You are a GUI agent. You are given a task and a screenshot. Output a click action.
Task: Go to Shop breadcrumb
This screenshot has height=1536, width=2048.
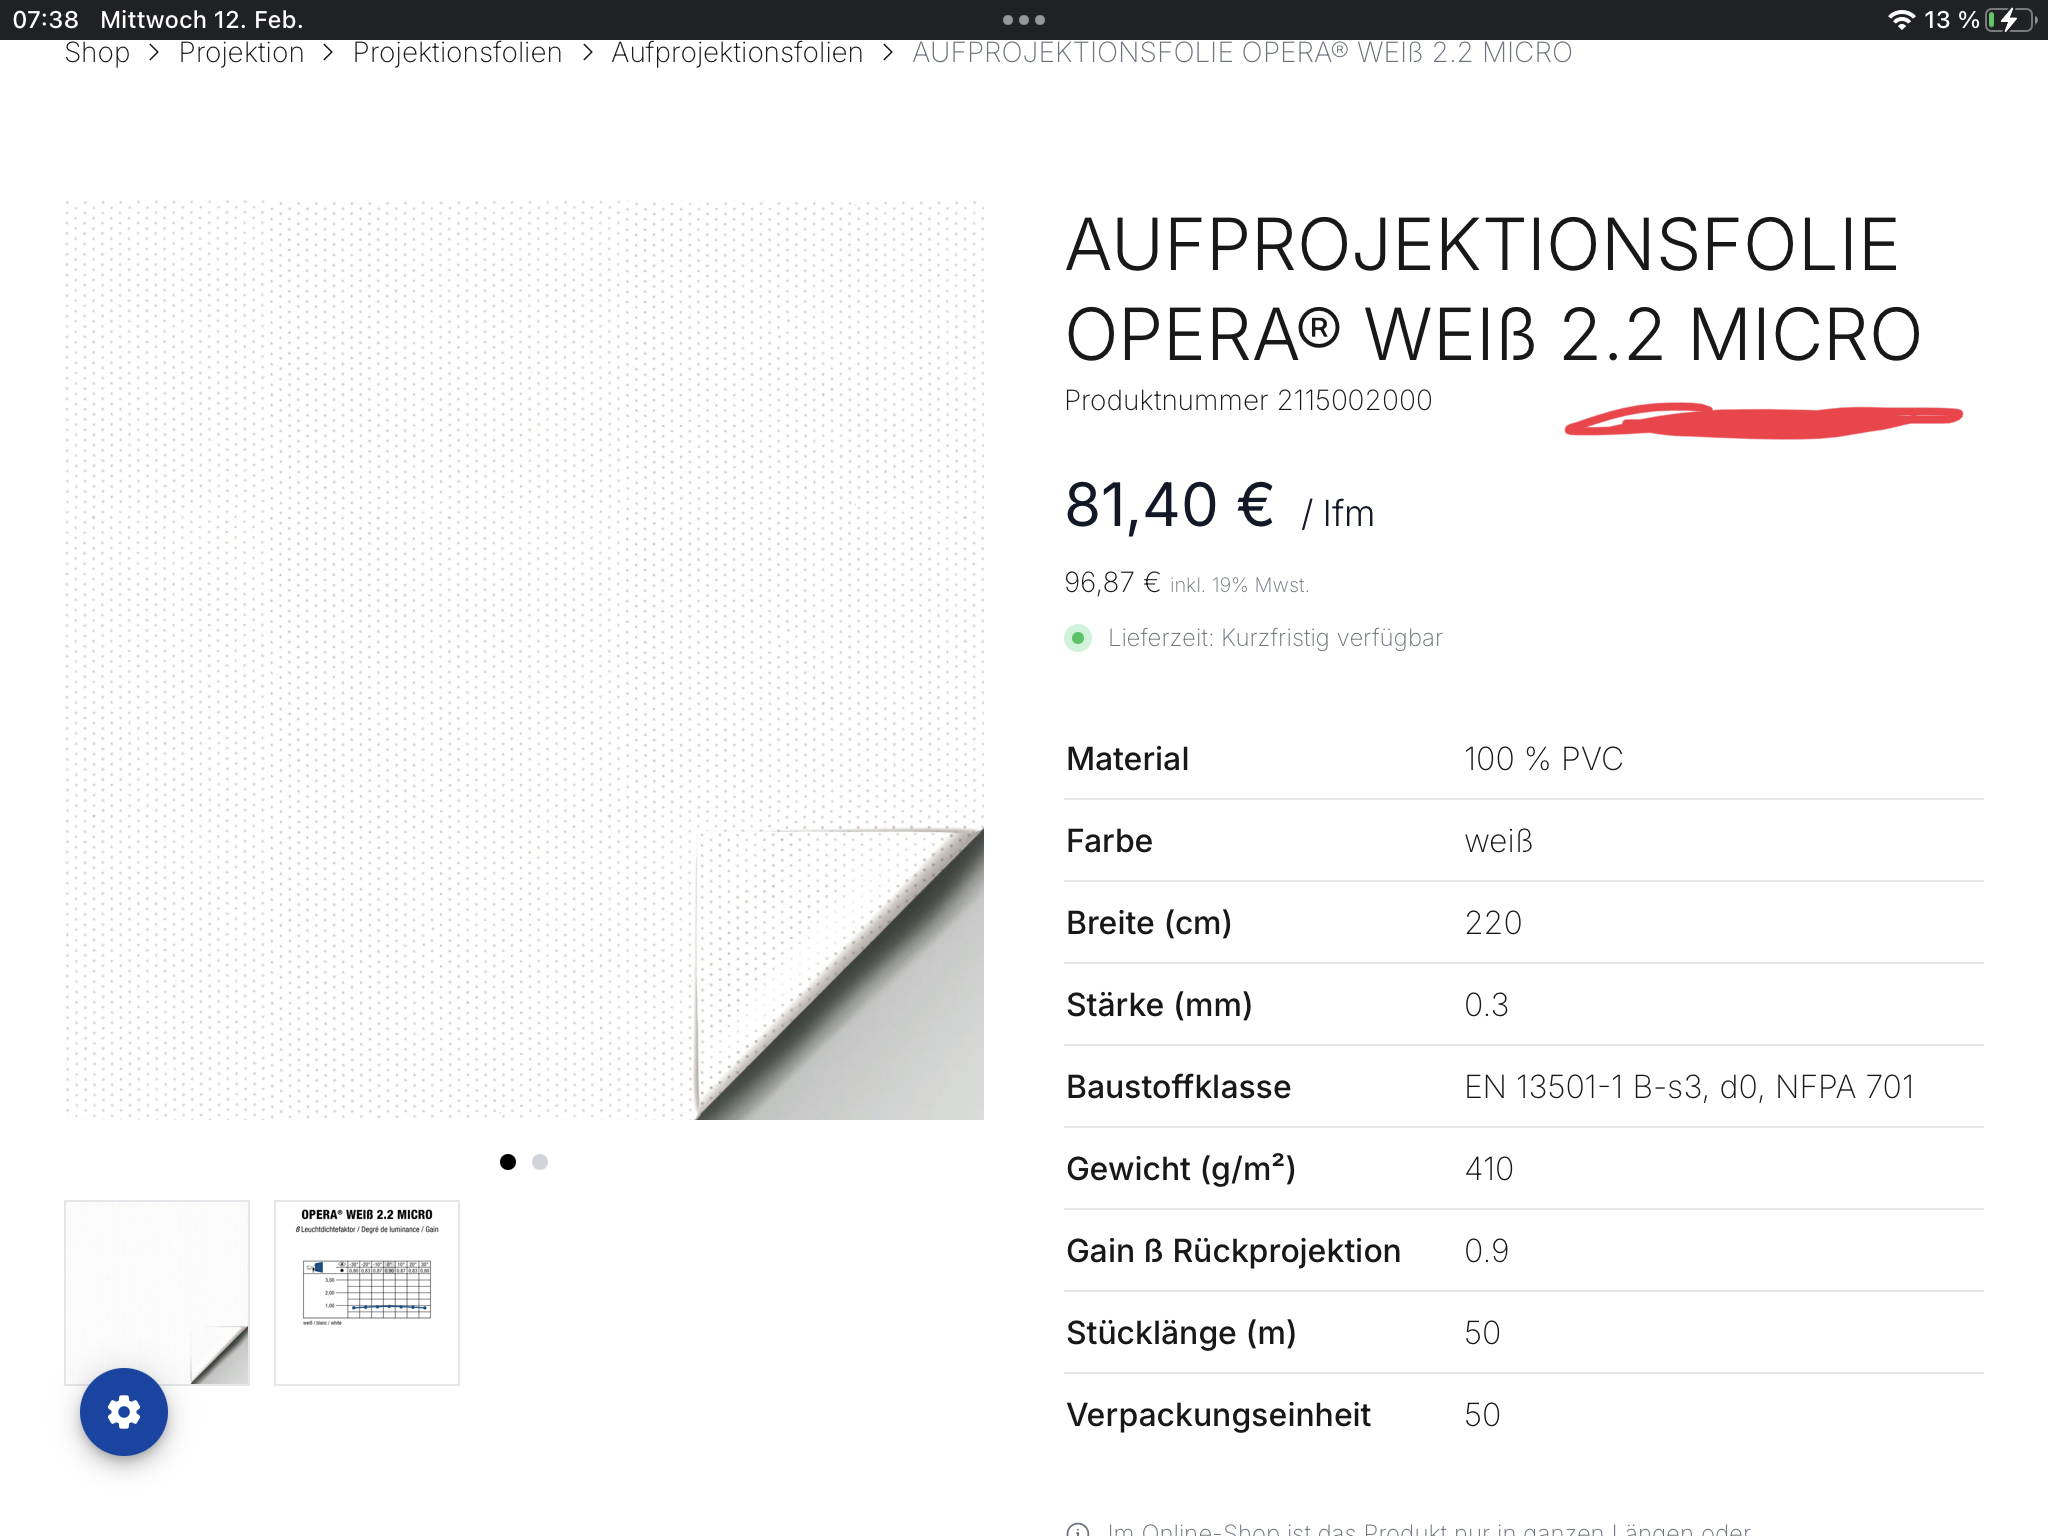point(97,52)
